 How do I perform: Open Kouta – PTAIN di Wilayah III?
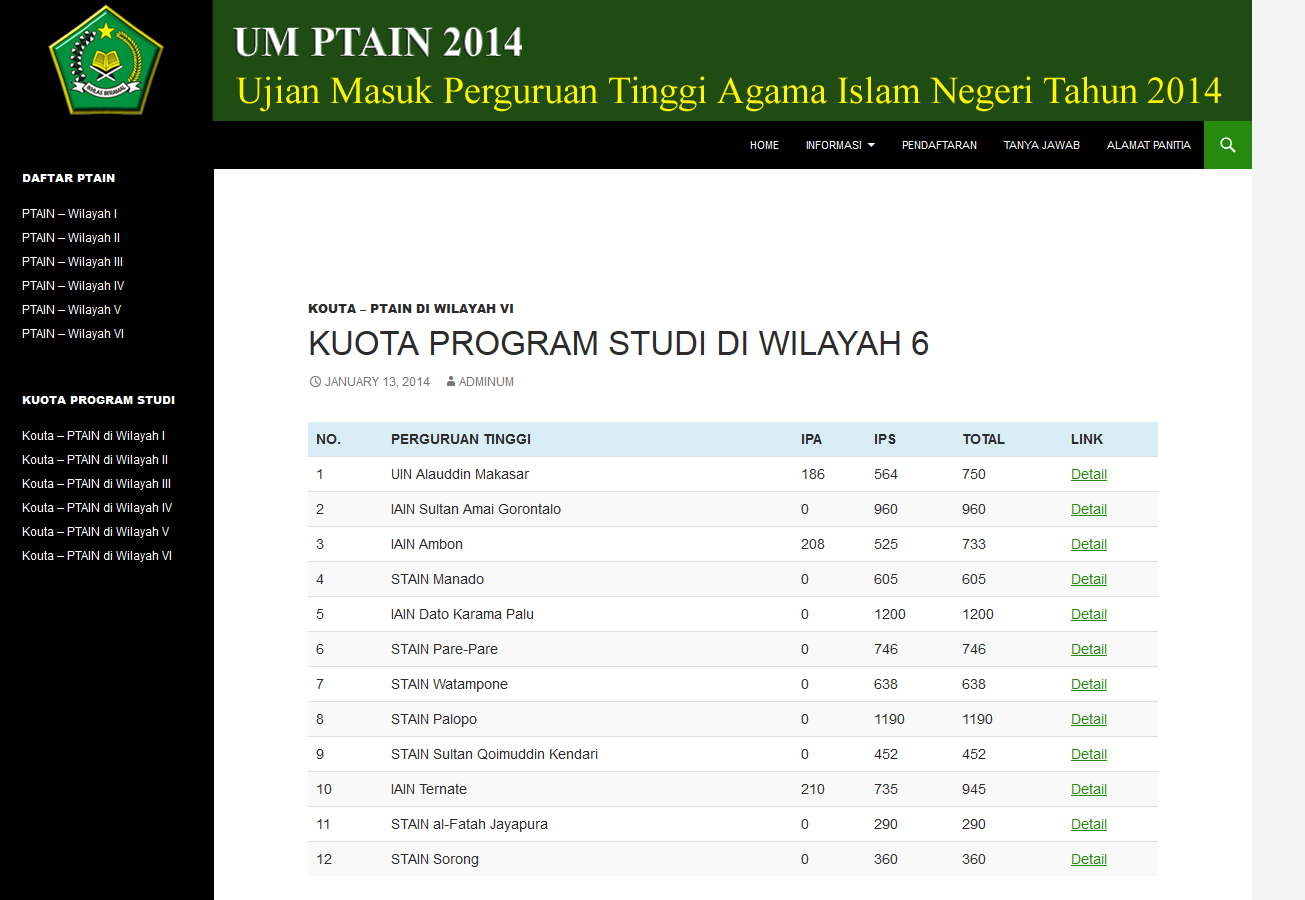pos(97,484)
